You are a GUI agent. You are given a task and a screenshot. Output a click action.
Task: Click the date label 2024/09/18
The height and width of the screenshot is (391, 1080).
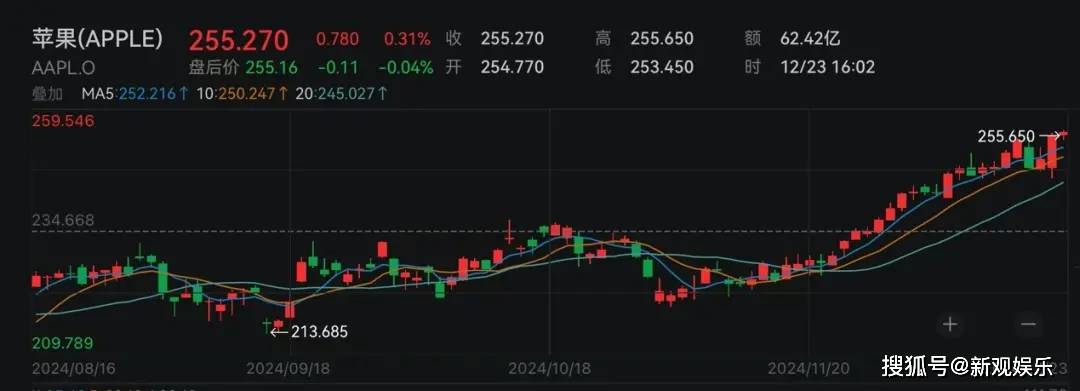pos(288,369)
